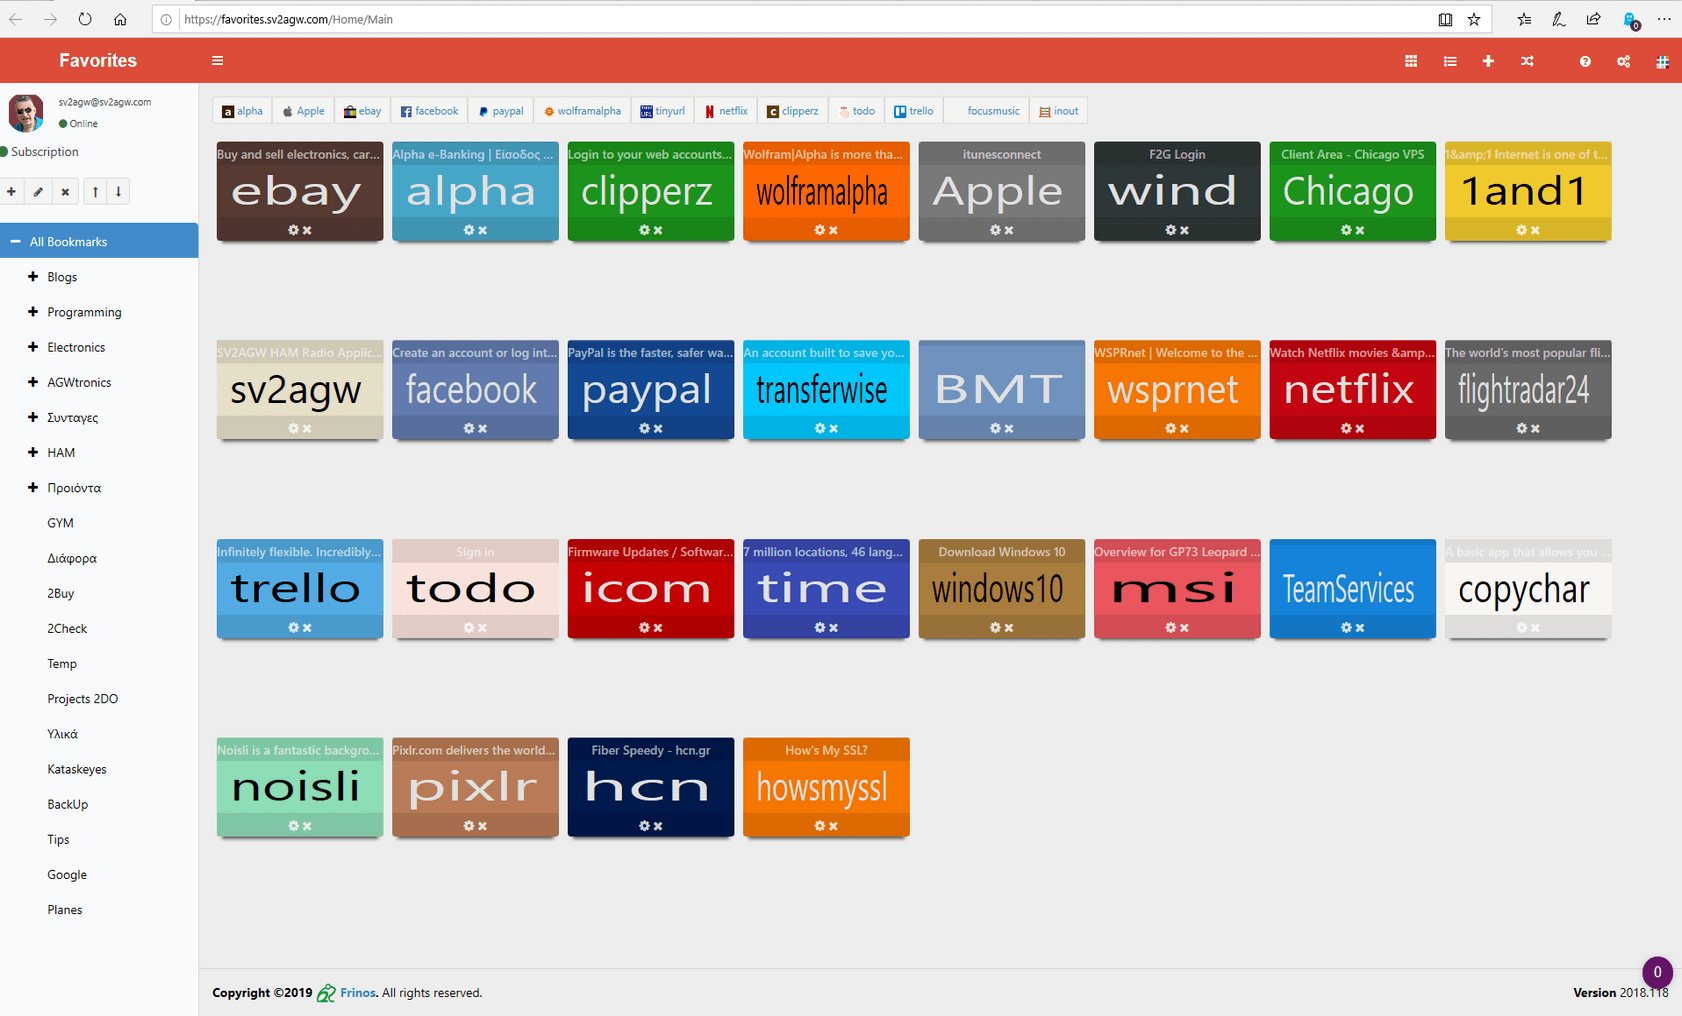Click the shuffle icon in the header

[x=1527, y=61]
